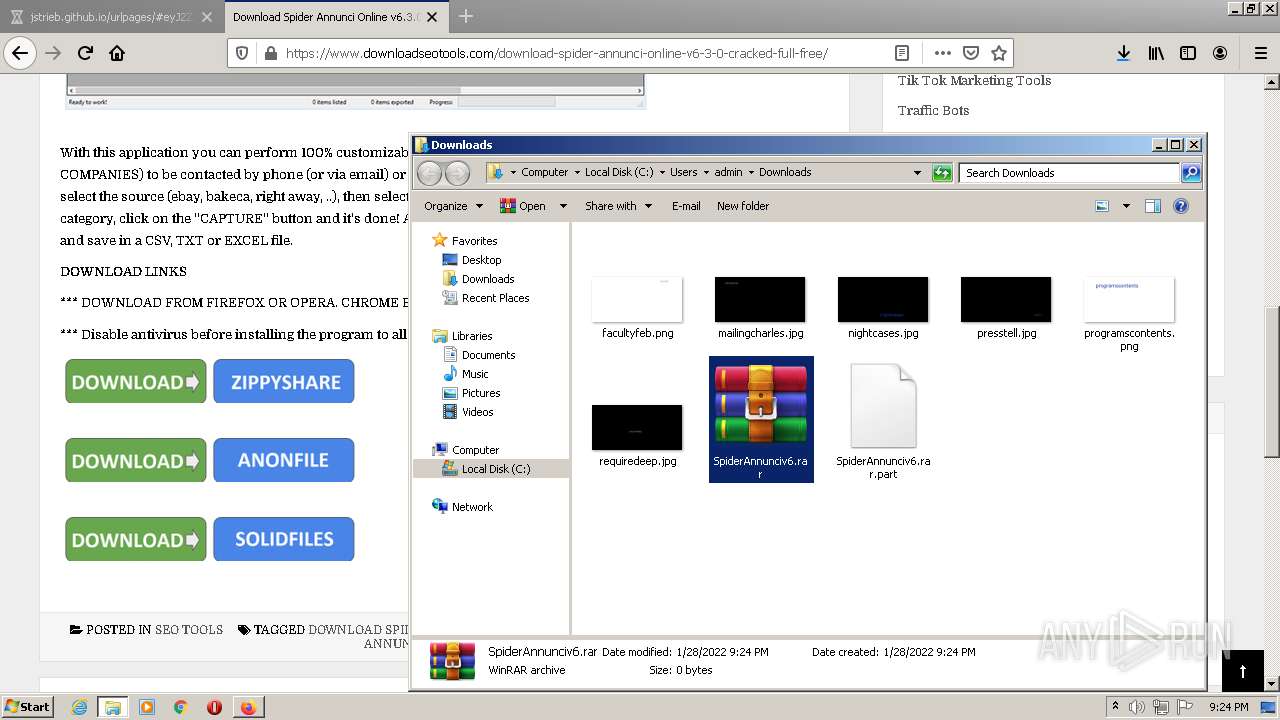
Task: Open the Videos library
Action: [x=477, y=412]
